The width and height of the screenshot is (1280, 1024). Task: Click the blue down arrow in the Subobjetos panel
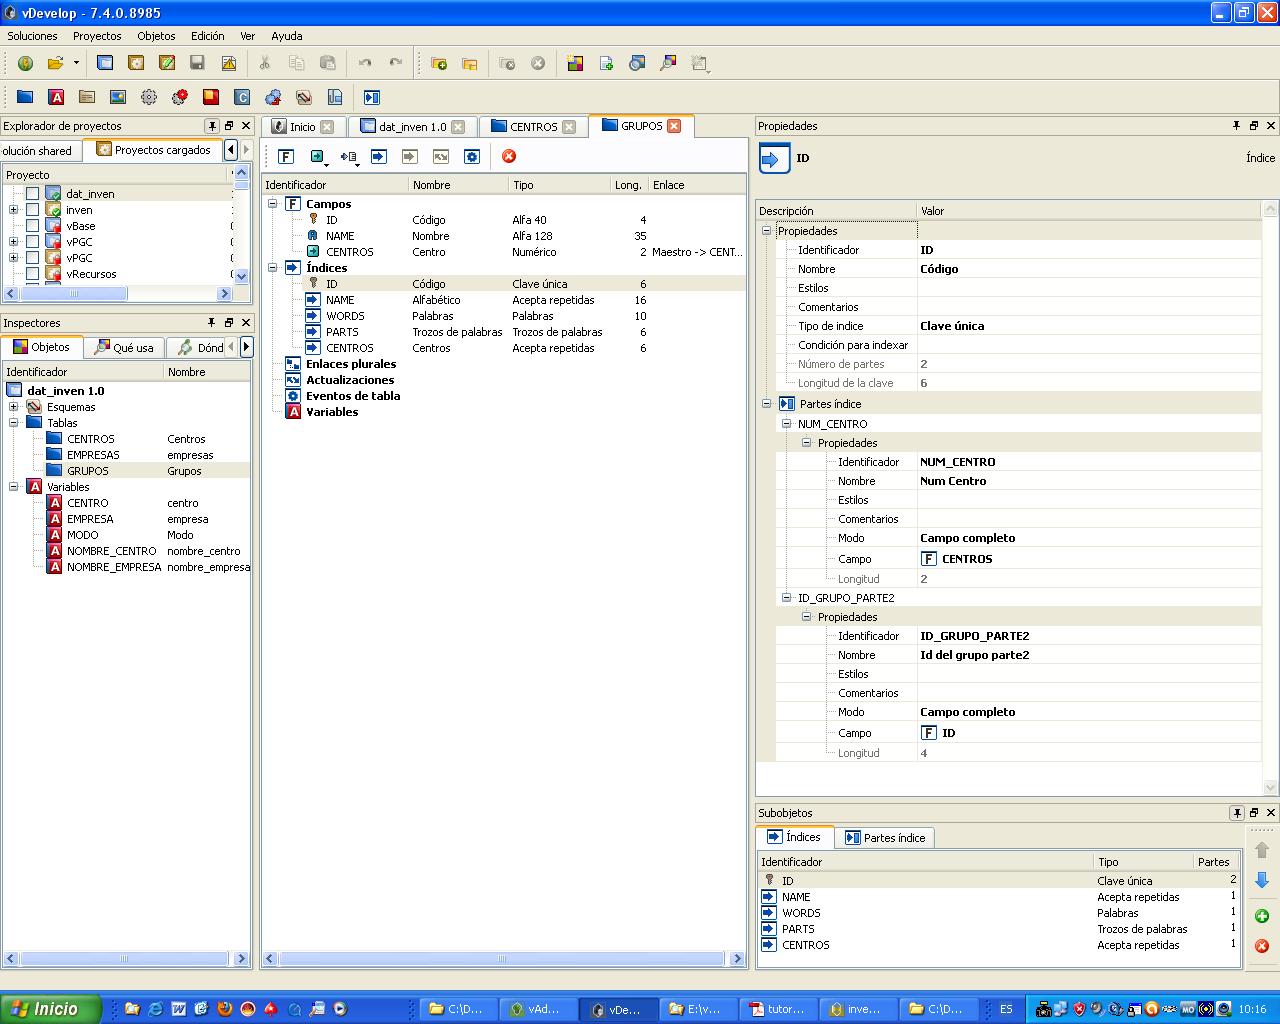point(1261,880)
